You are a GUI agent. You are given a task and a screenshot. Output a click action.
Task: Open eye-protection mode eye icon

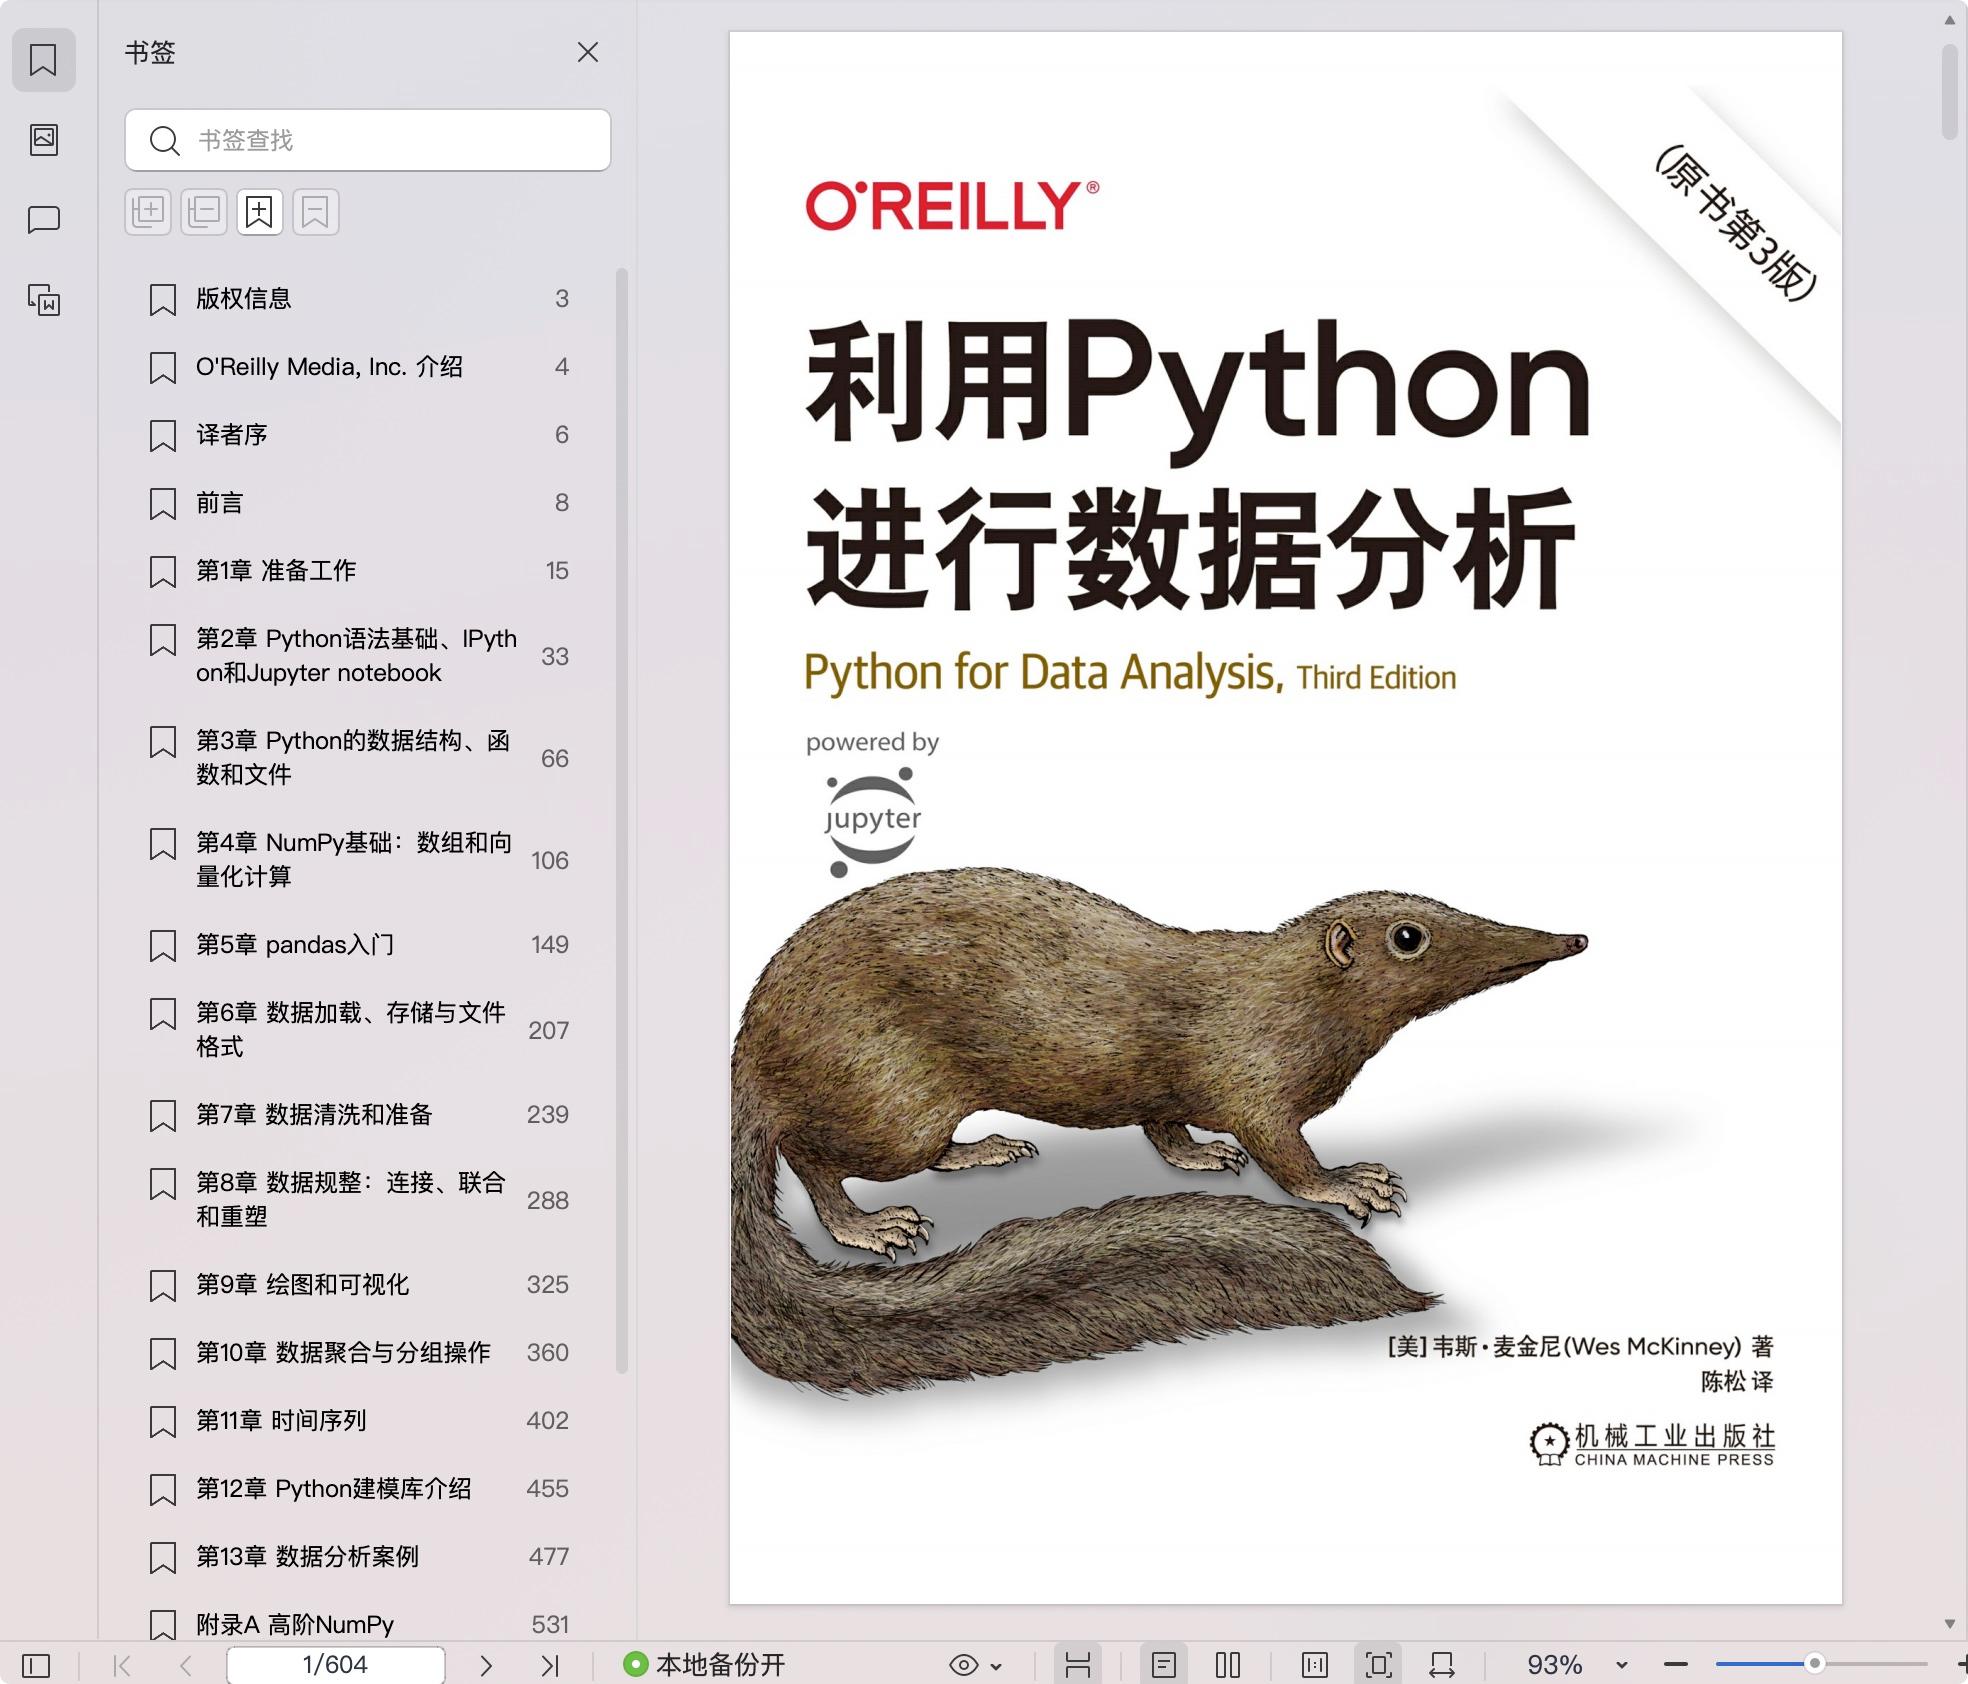tap(964, 1665)
